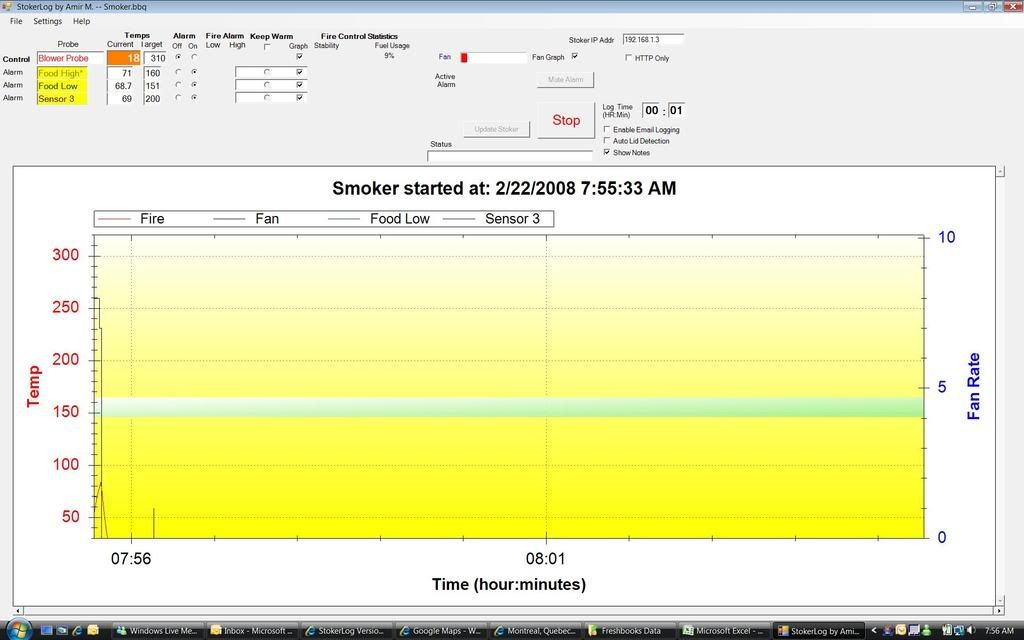Click the 9% Fuel Usage value
Screen dimensions: 1024x640
389,56
